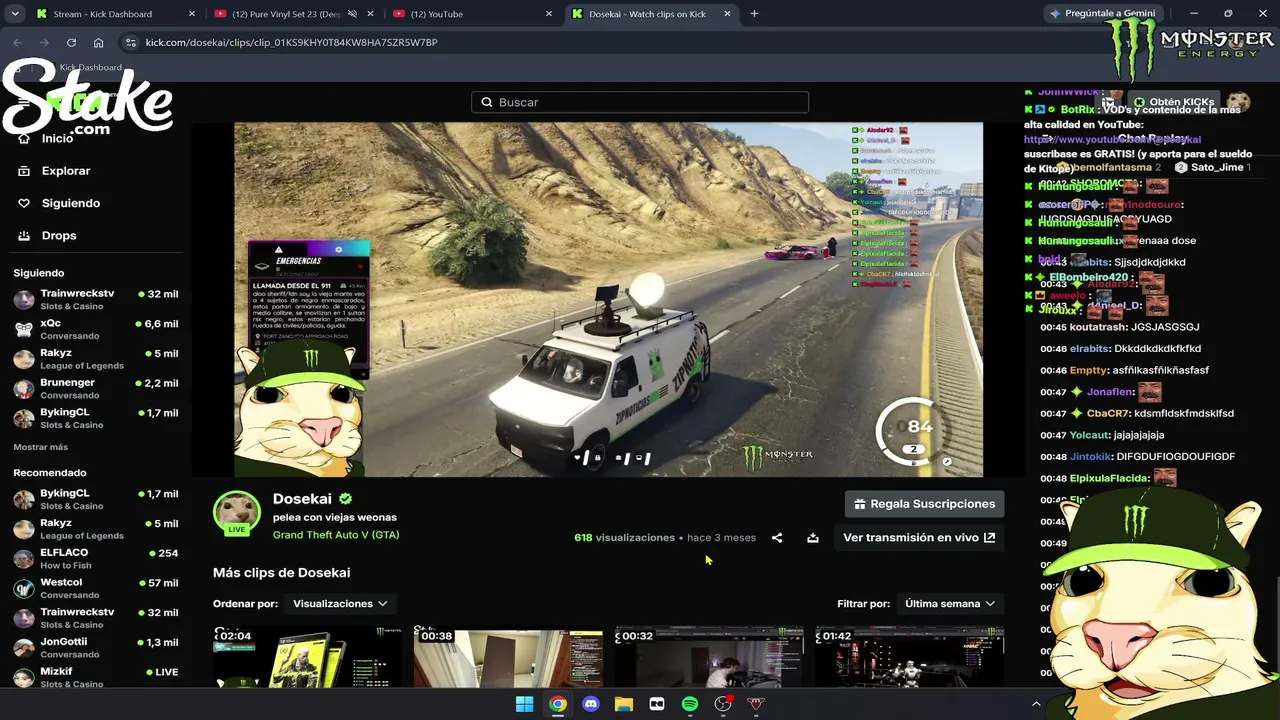The image size is (1280, 720).
Task: Open Spotify from the taskbar
Action: pyautogui.click(x=690, y=704)
